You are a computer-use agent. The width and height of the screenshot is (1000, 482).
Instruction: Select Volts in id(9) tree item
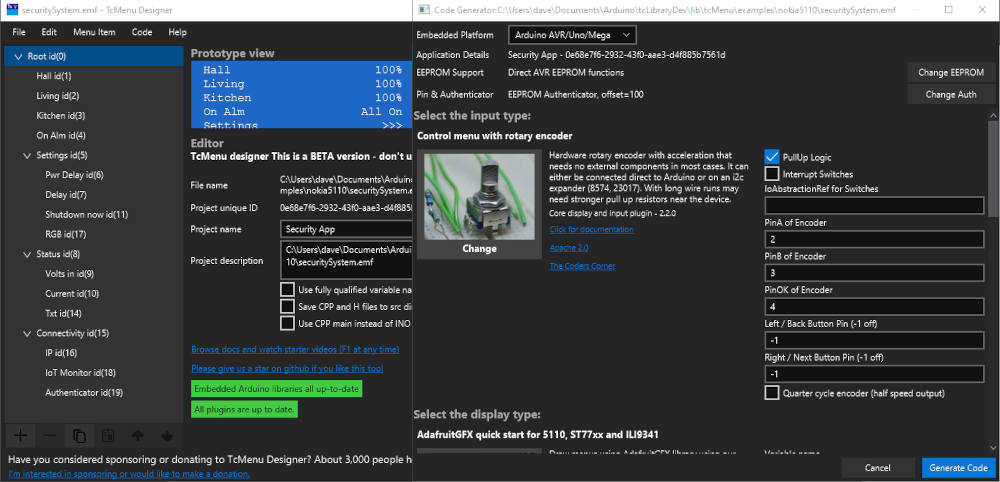70,274
